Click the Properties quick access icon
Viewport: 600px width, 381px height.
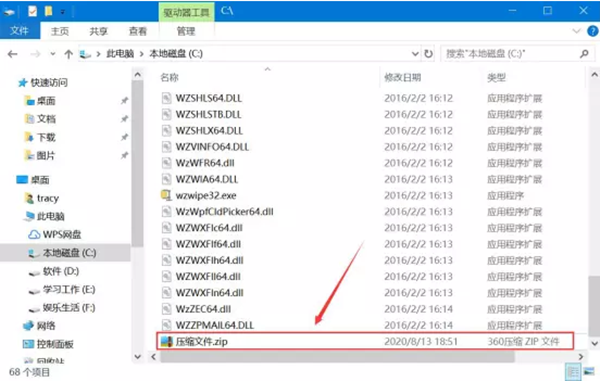click(x=33, y=11)
